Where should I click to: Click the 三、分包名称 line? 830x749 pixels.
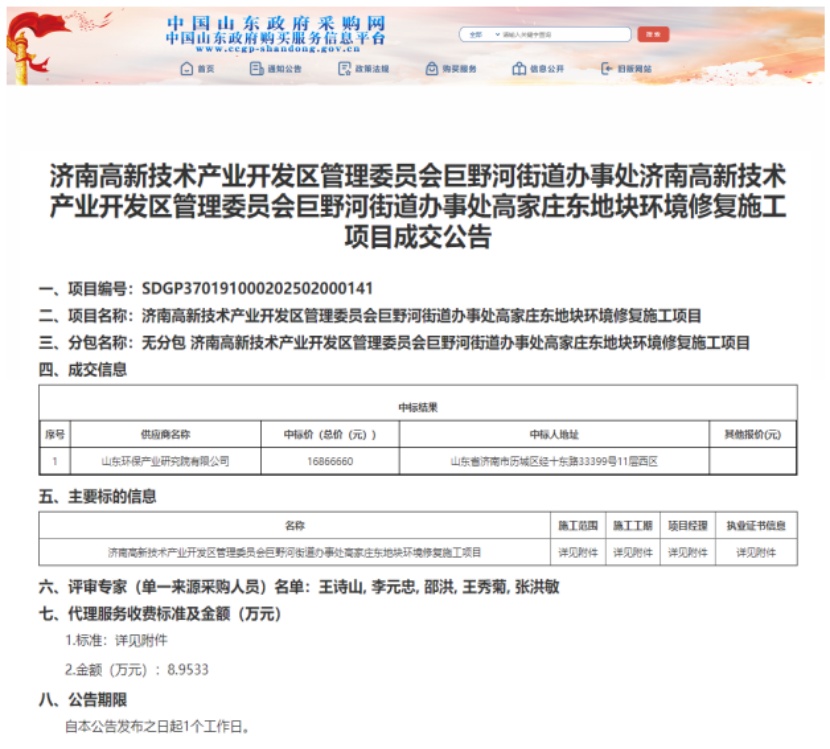pyautogui.click(x=394, y=343)
